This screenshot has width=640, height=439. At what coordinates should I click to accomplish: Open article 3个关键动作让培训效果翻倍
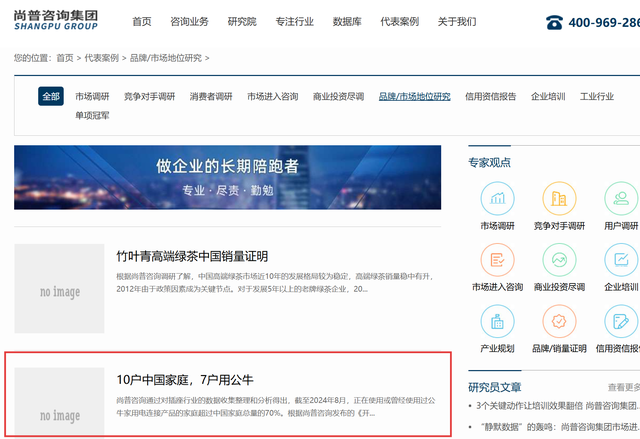(558, 406)
